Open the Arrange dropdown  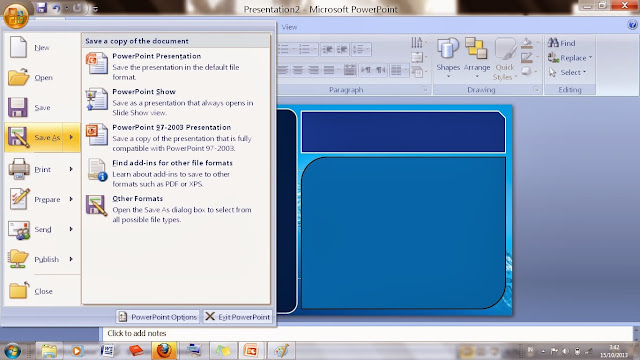tap(476, 59)
